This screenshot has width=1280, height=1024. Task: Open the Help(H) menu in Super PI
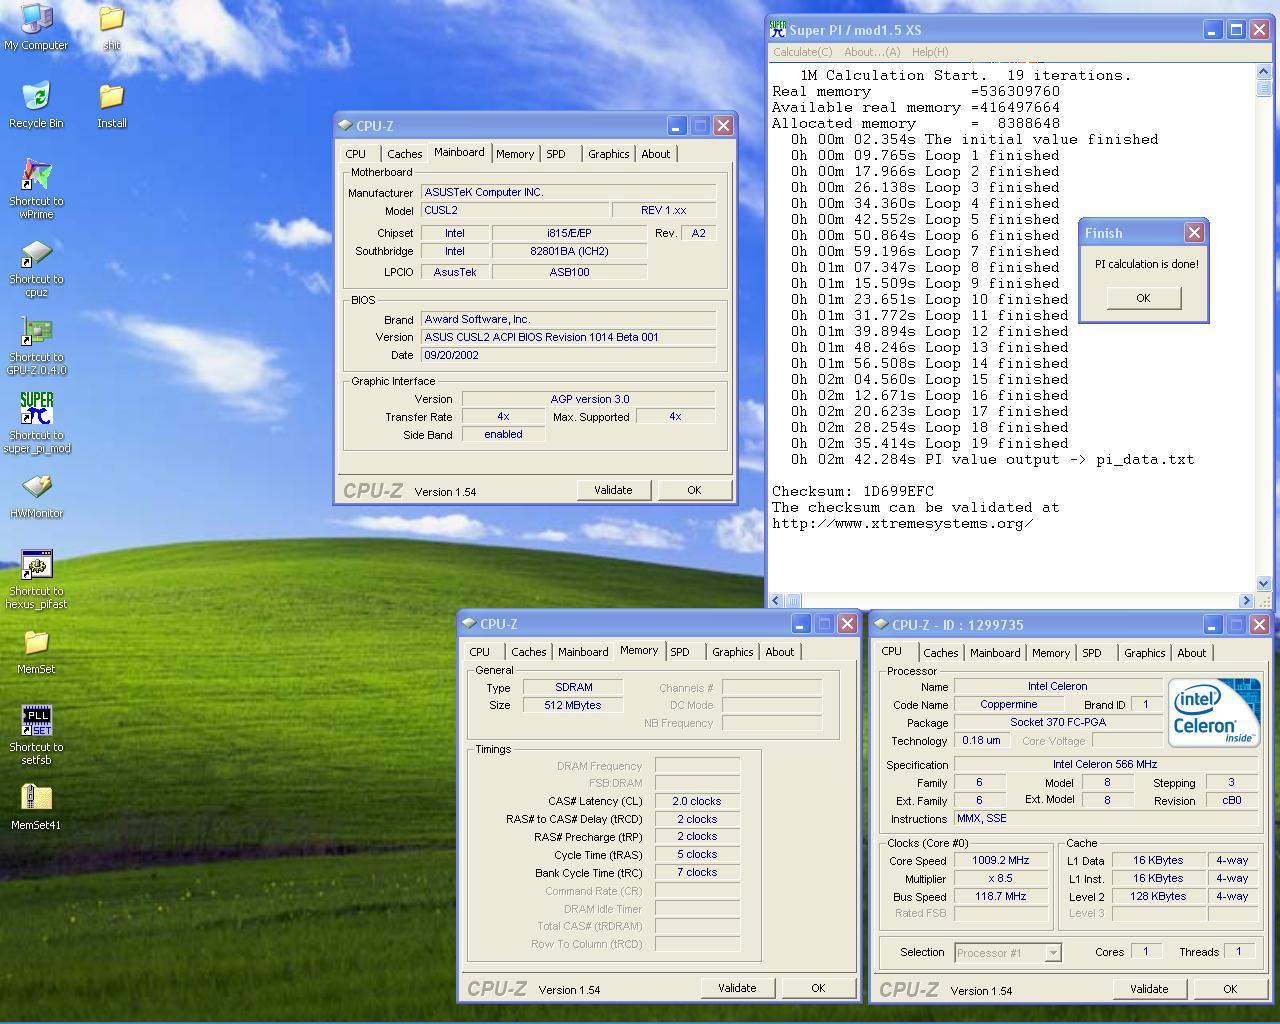point(929,52)
